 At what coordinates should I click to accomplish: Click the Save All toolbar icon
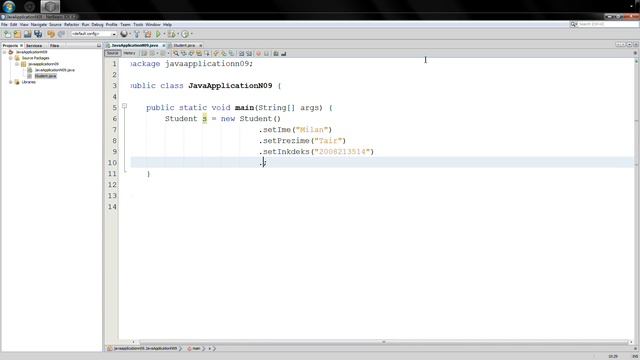(x=38, y=34)
